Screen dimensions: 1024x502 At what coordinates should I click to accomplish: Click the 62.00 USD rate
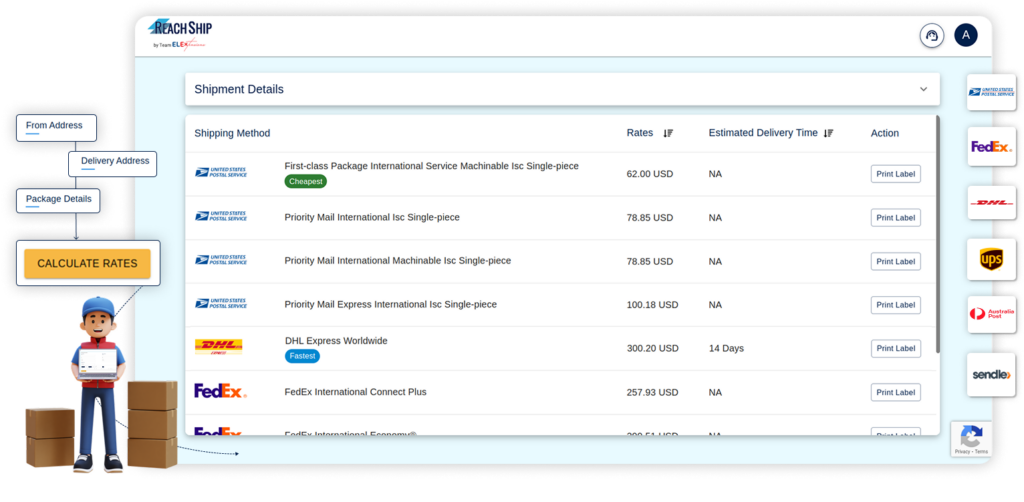[x=650, y=174]
